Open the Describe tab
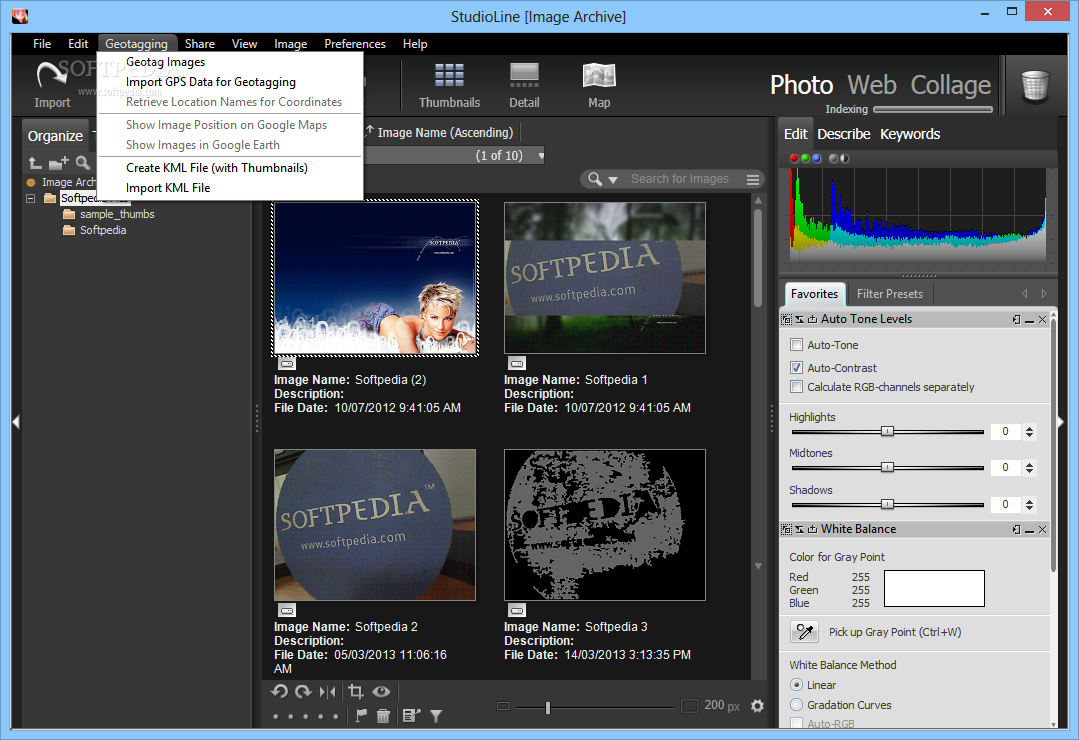This screenshot has height=740, width=1079. pos(844,134)
